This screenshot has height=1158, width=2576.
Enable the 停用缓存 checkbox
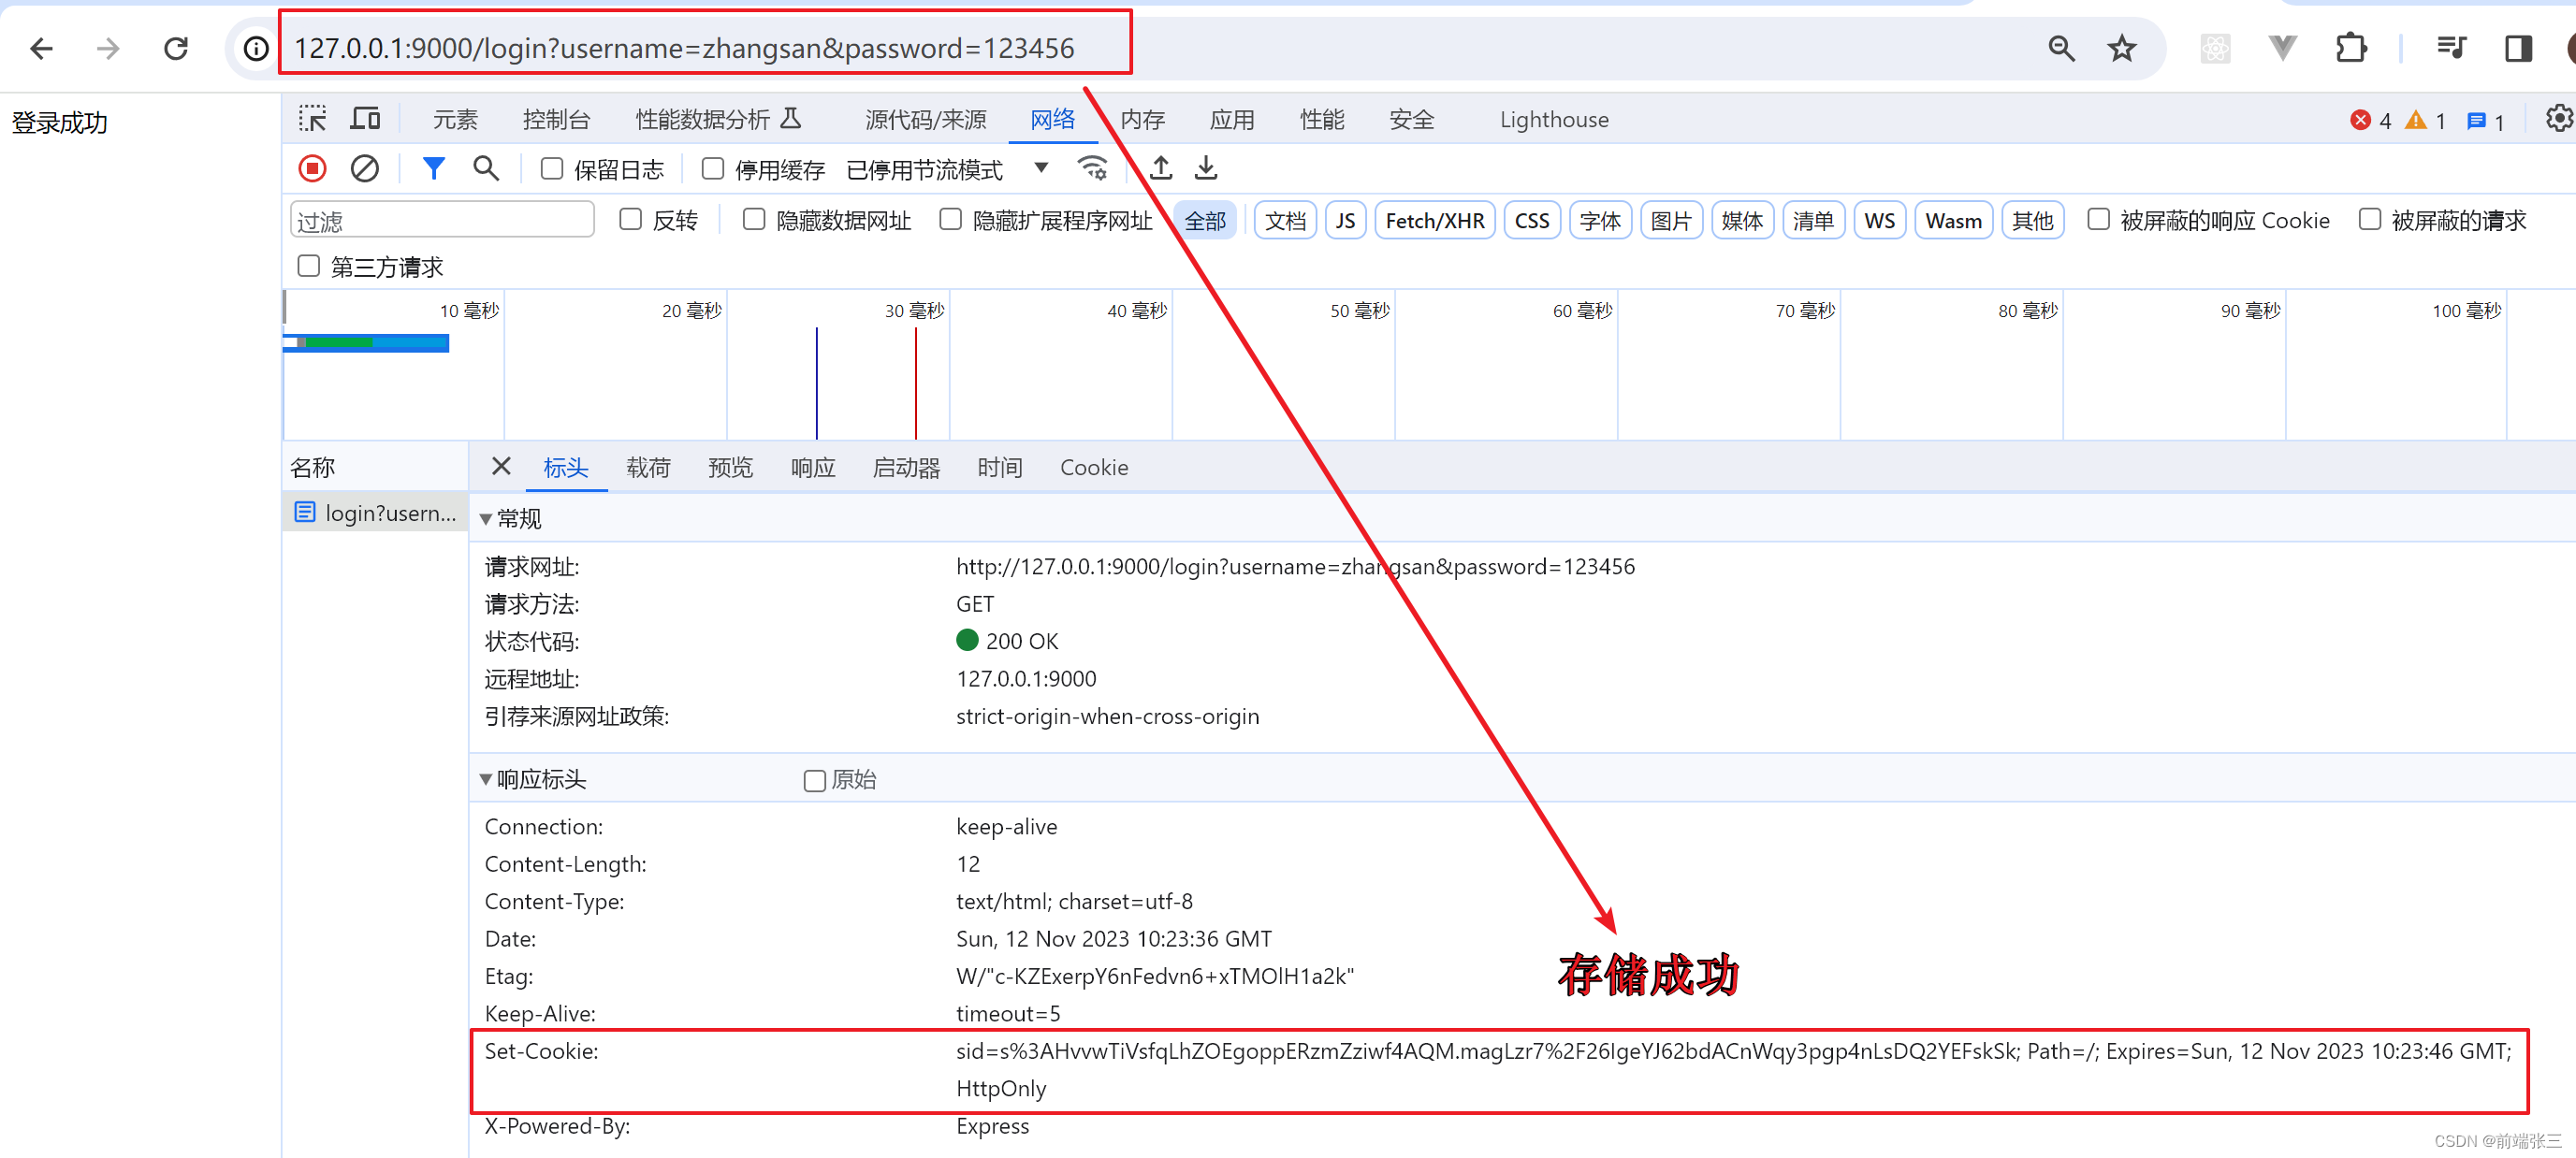click(713, 169)
